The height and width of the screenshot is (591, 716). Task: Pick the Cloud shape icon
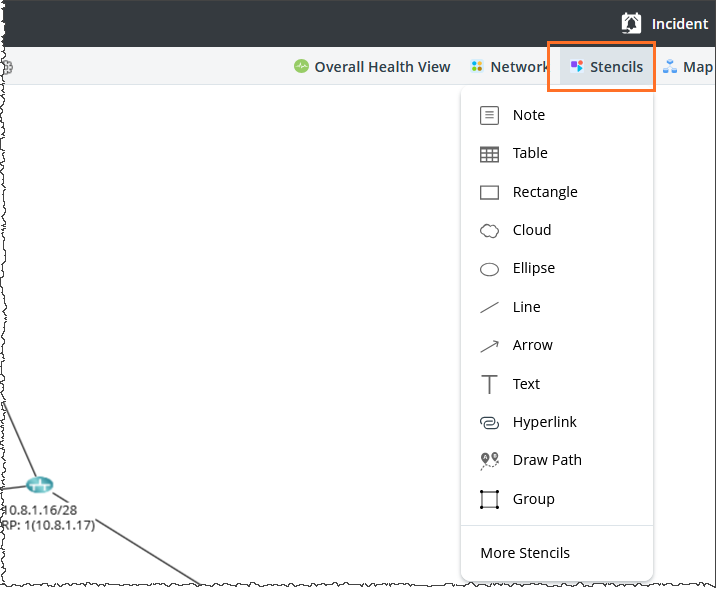489,231
